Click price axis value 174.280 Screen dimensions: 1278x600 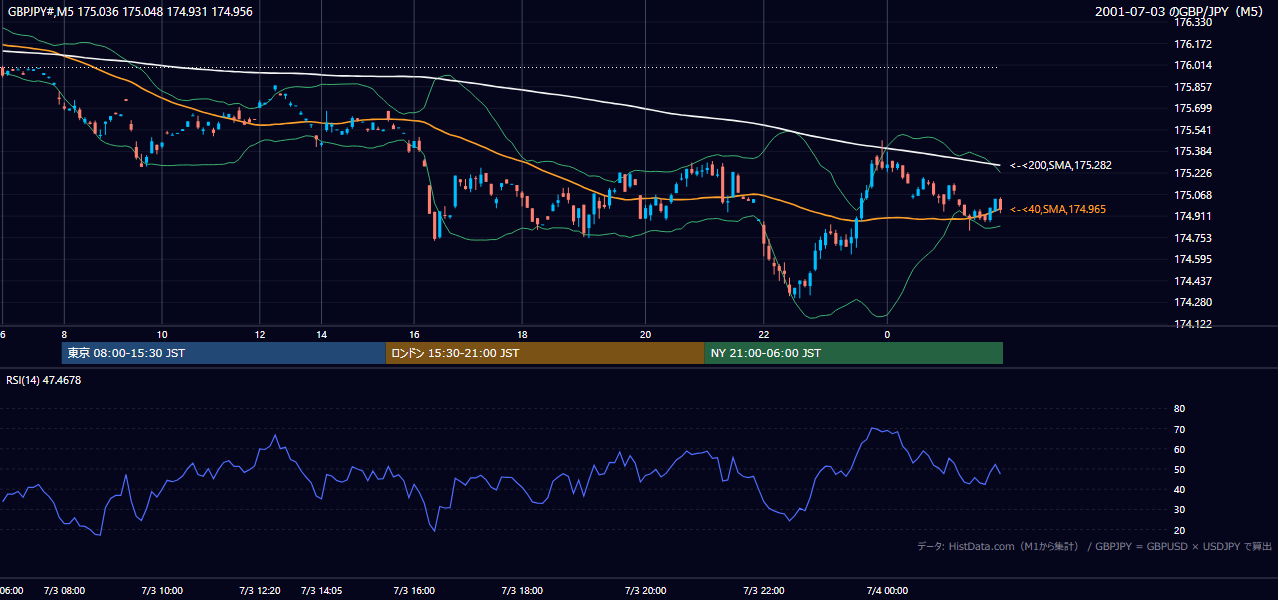pos(1192,302)
